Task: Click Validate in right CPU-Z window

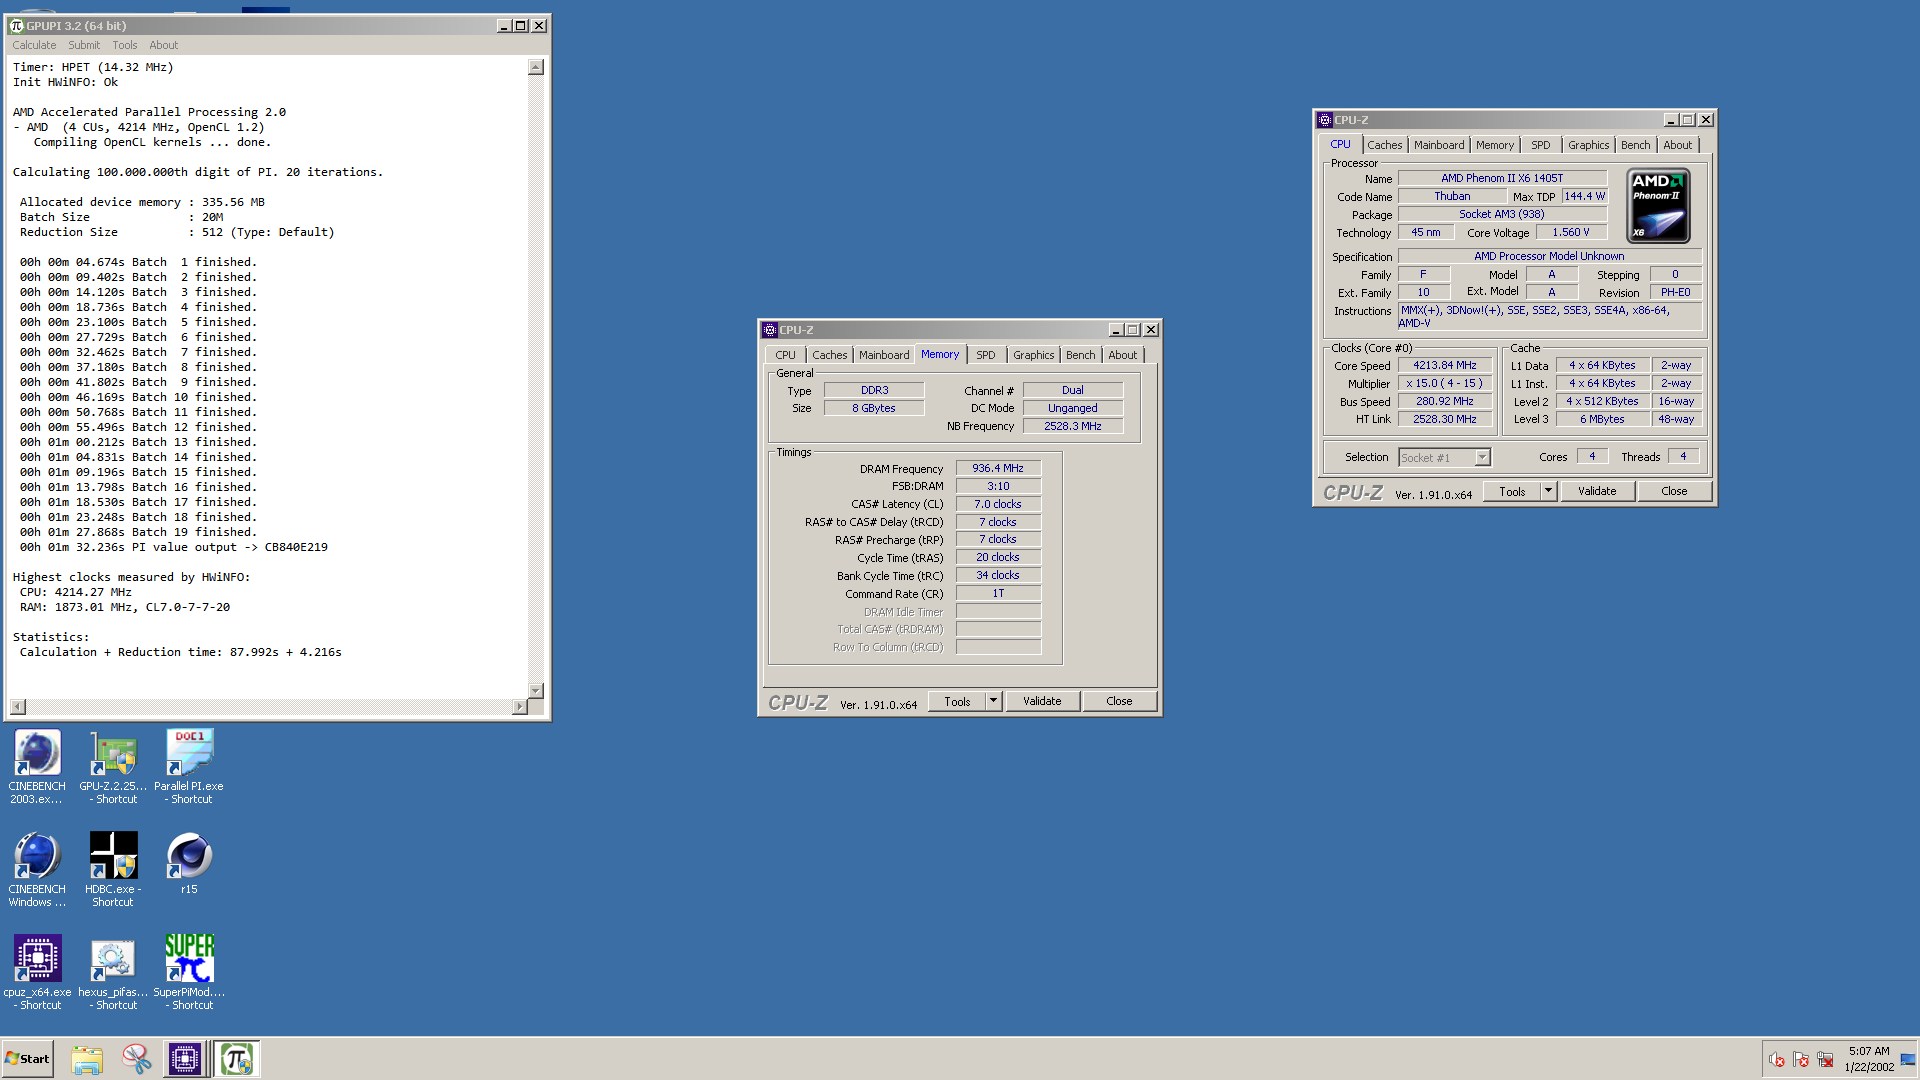Action: click(x=1597, y=492)
